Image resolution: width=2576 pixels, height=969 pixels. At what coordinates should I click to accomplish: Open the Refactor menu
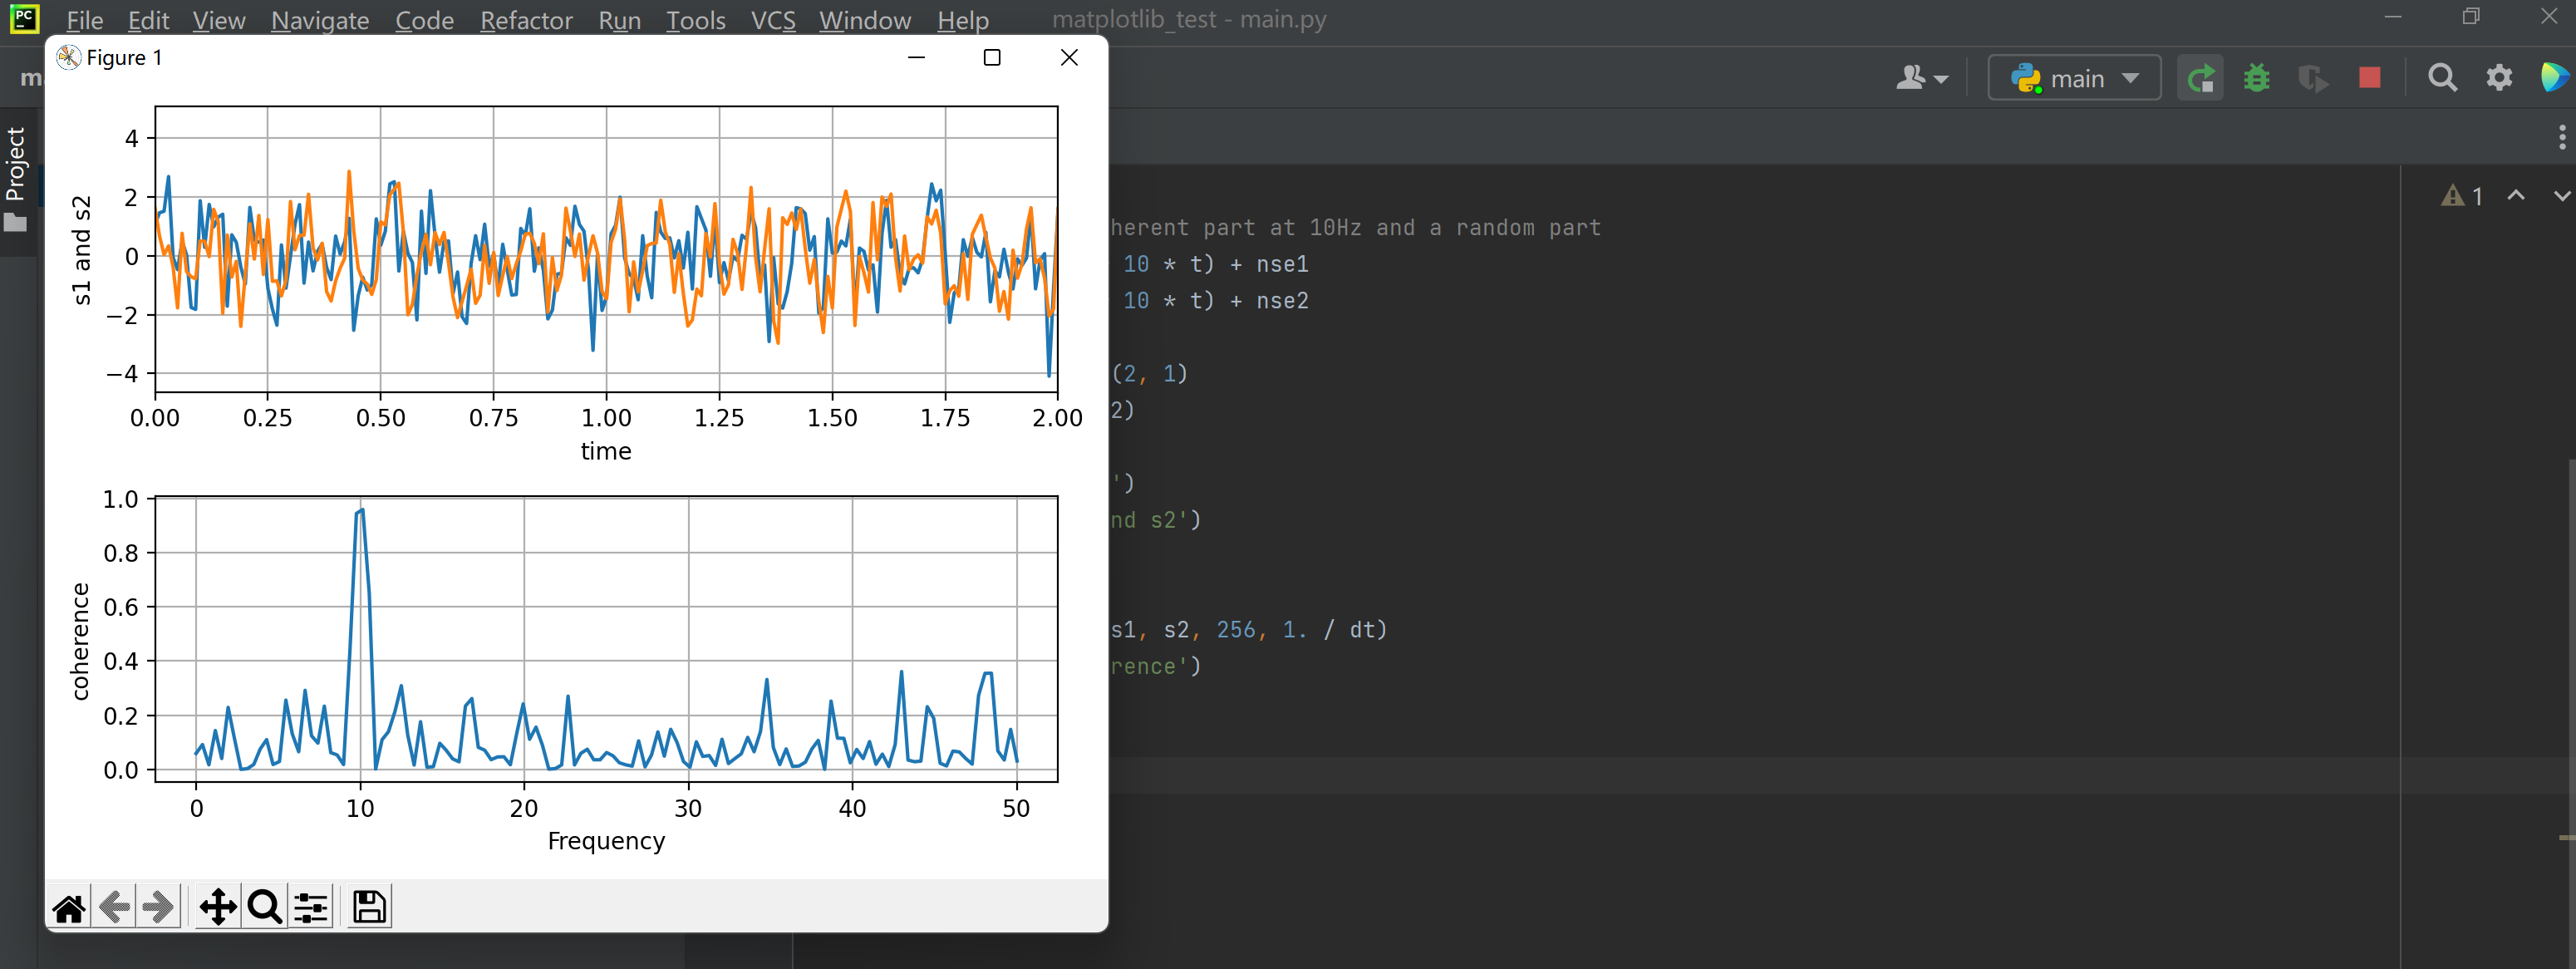click(x=526, y=20)
